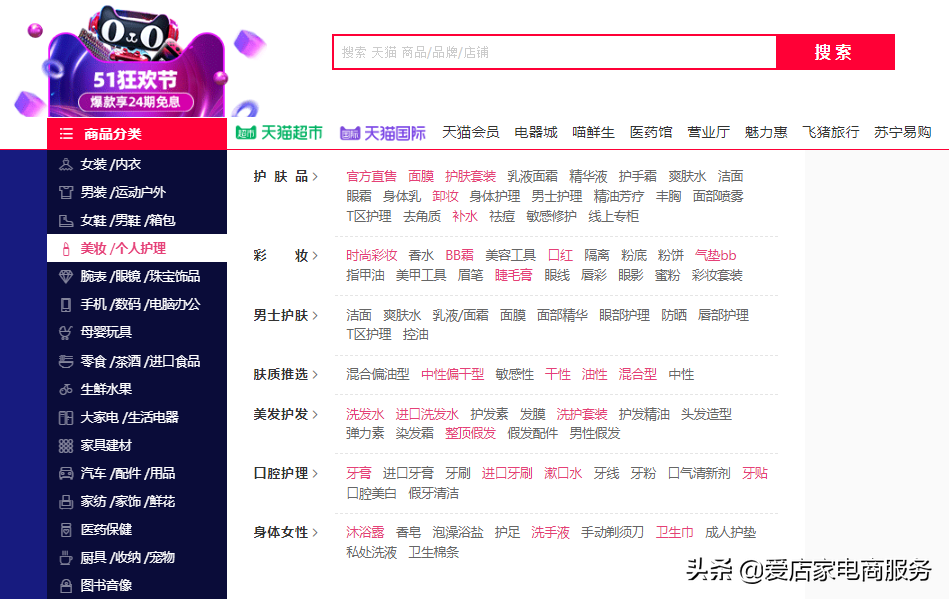
Task: Click the 女装/内衣 category icon
Action: pyautogui.click(x=65, y=165)
